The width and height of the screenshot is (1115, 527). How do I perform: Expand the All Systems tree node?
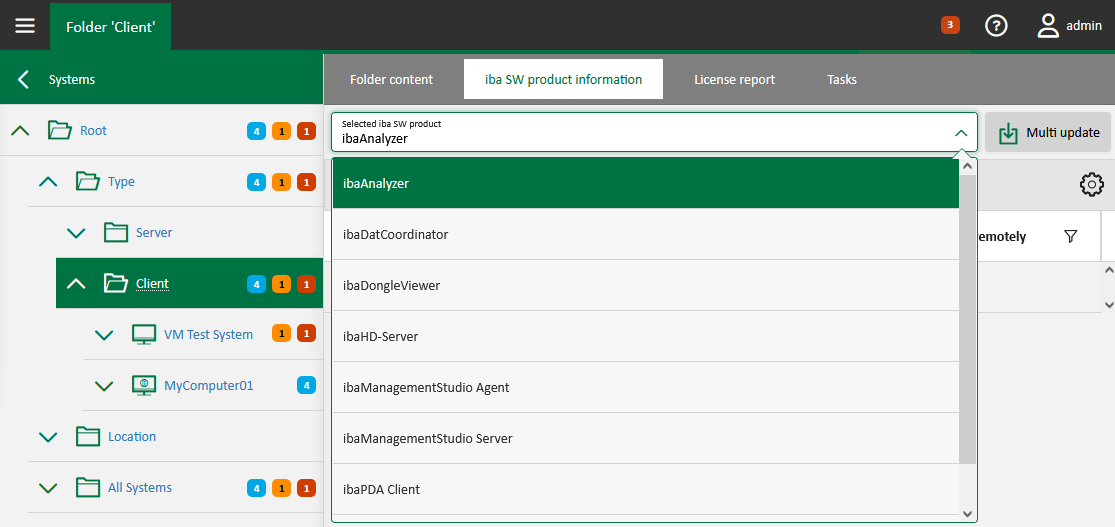tap(48, 487)
